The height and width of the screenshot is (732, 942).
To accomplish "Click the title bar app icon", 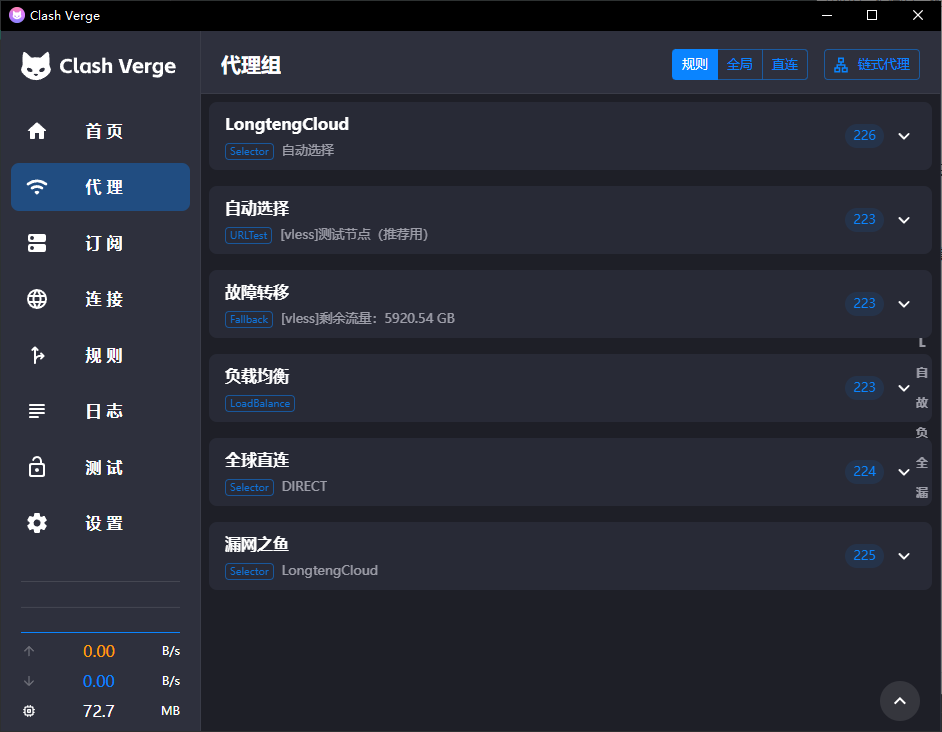I will click(17, 15).
